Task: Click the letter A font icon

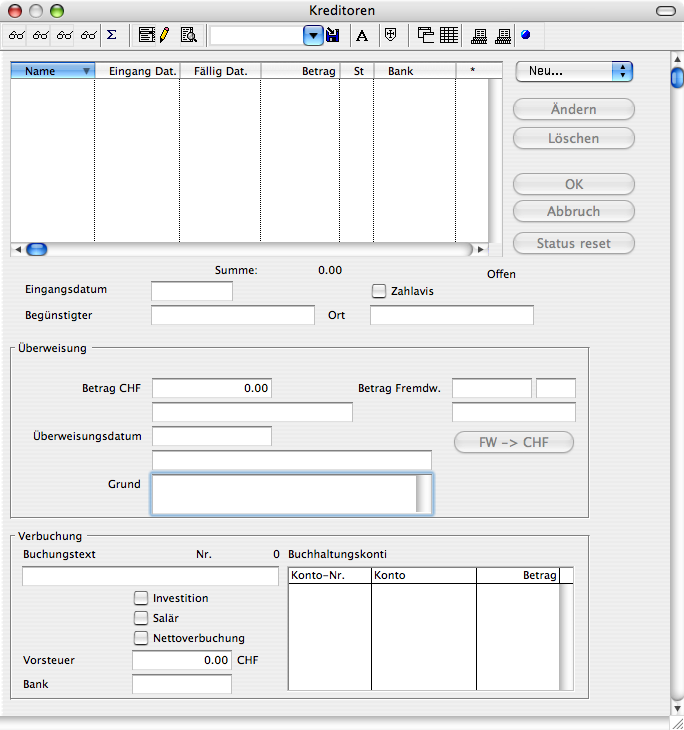Action: tap(362, 35)
